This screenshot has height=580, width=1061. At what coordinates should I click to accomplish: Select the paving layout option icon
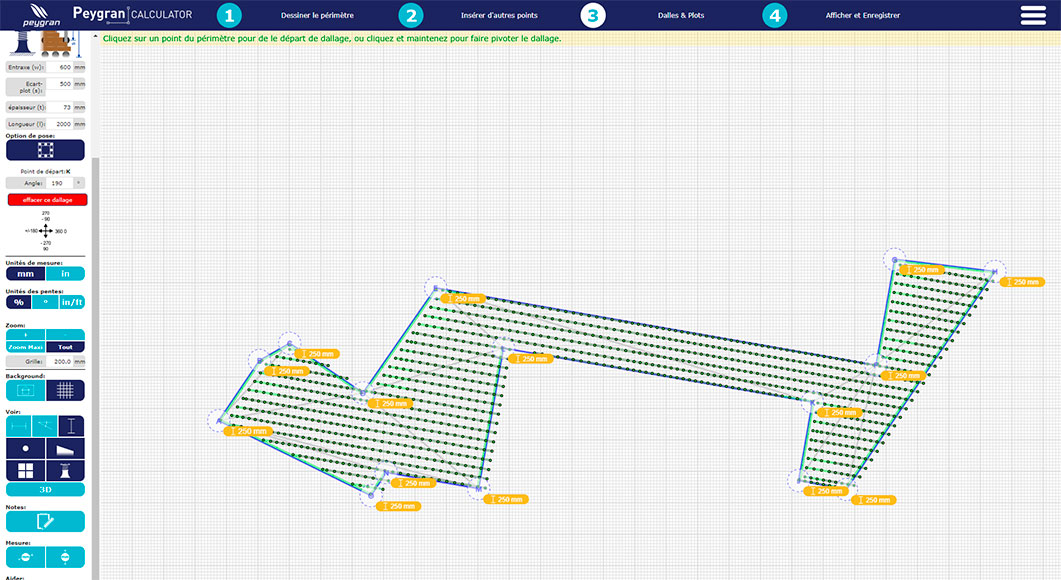coord(45,150)
